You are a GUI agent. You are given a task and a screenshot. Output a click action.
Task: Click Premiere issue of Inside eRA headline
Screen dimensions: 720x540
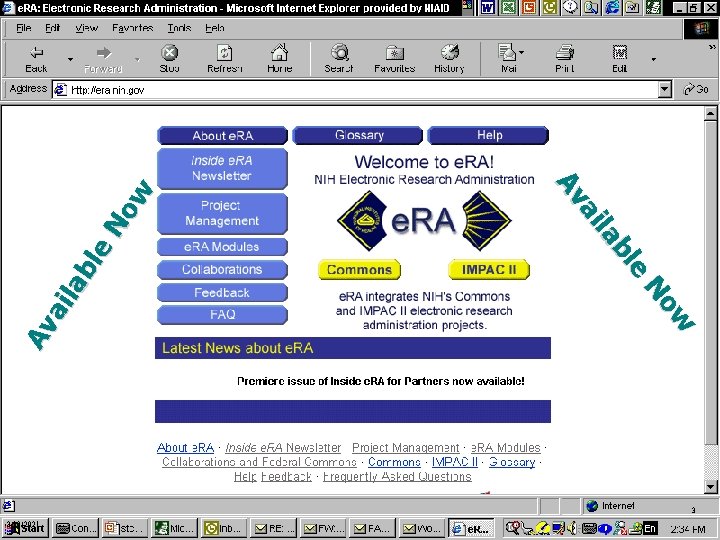point(381,381)
